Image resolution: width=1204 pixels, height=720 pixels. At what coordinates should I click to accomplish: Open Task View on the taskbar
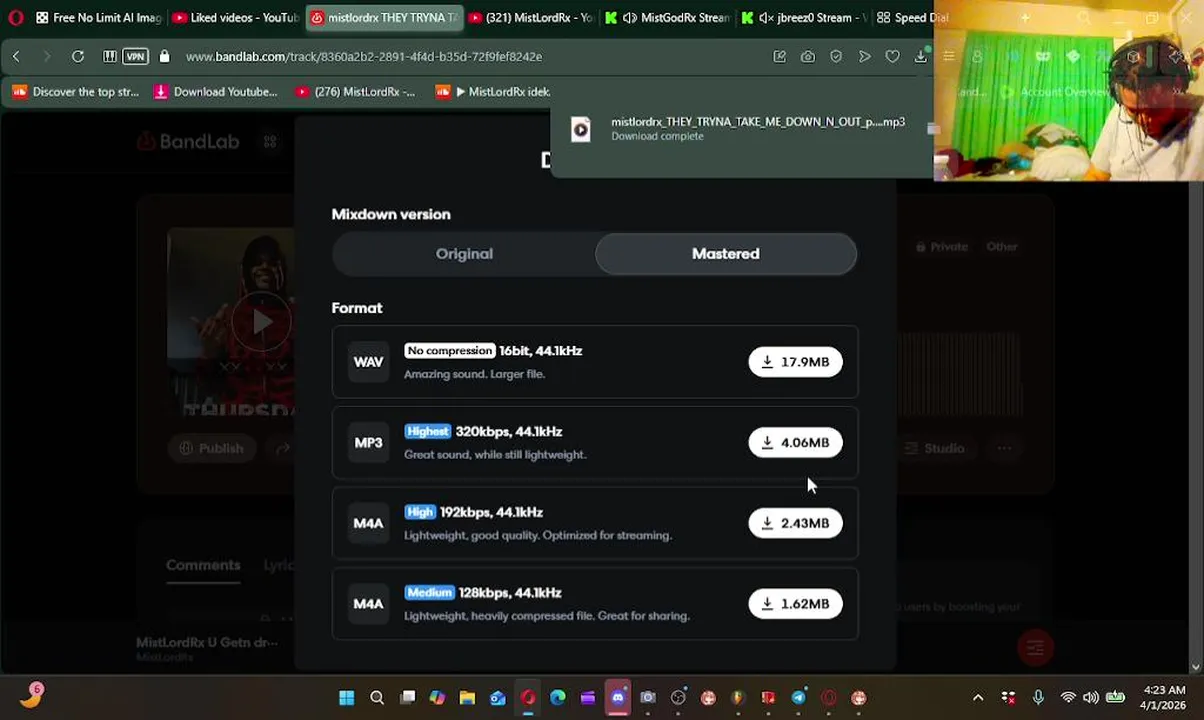pos(407,698)
